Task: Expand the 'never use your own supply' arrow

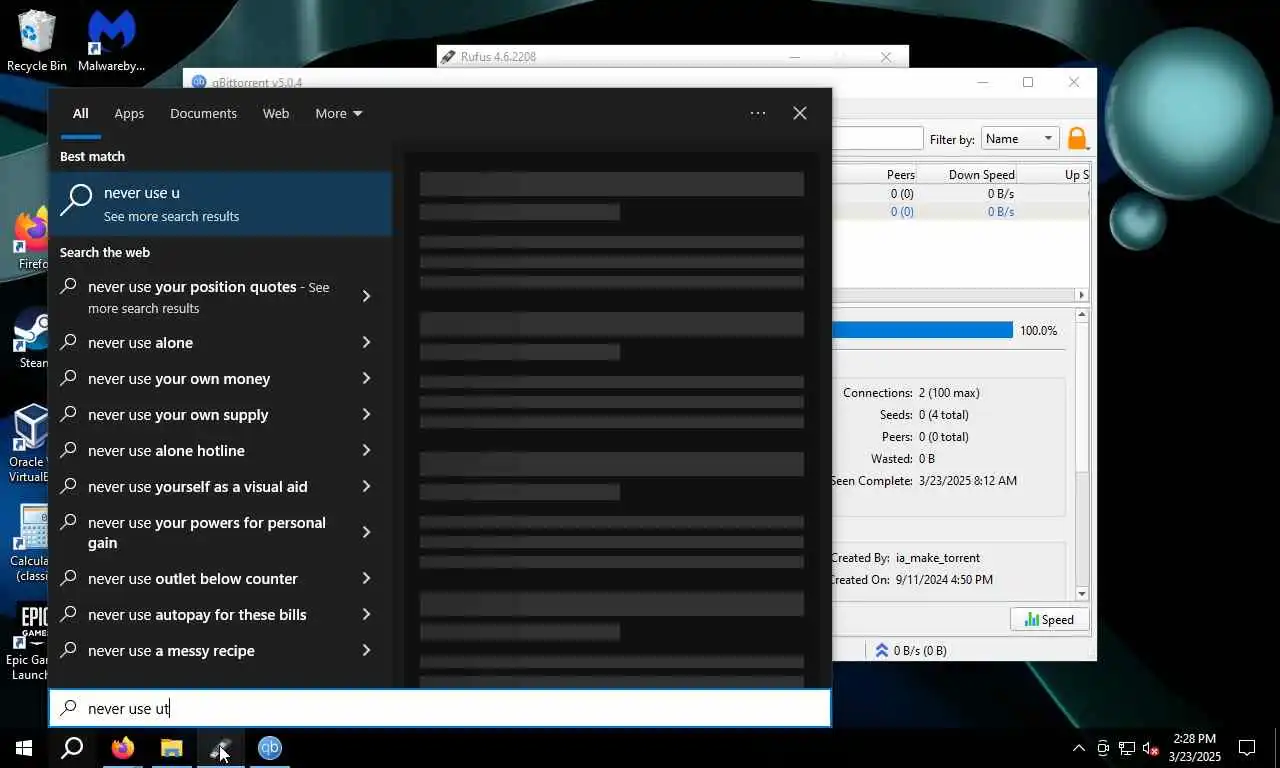Action: 366,414
